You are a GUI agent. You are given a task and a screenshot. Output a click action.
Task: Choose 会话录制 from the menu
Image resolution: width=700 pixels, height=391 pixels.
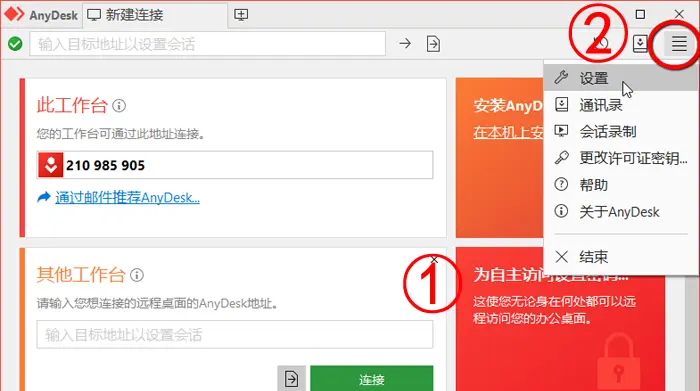coord(621,132)
